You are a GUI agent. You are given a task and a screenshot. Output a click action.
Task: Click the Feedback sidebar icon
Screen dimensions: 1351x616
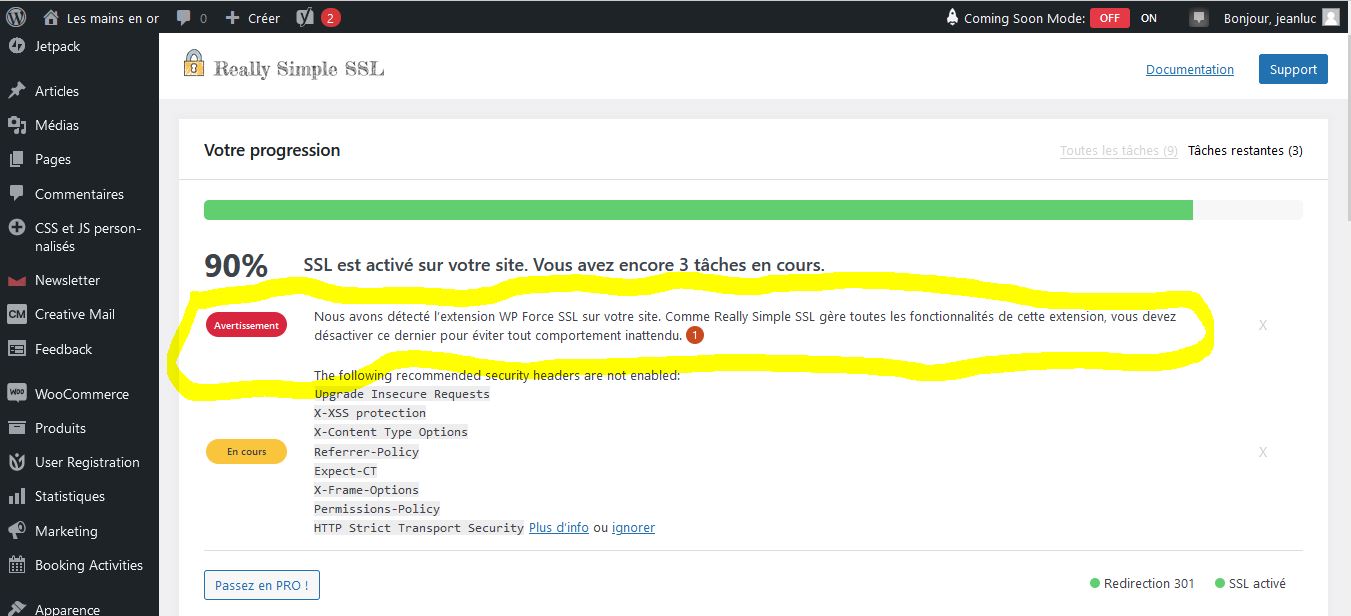coord(16,349)
